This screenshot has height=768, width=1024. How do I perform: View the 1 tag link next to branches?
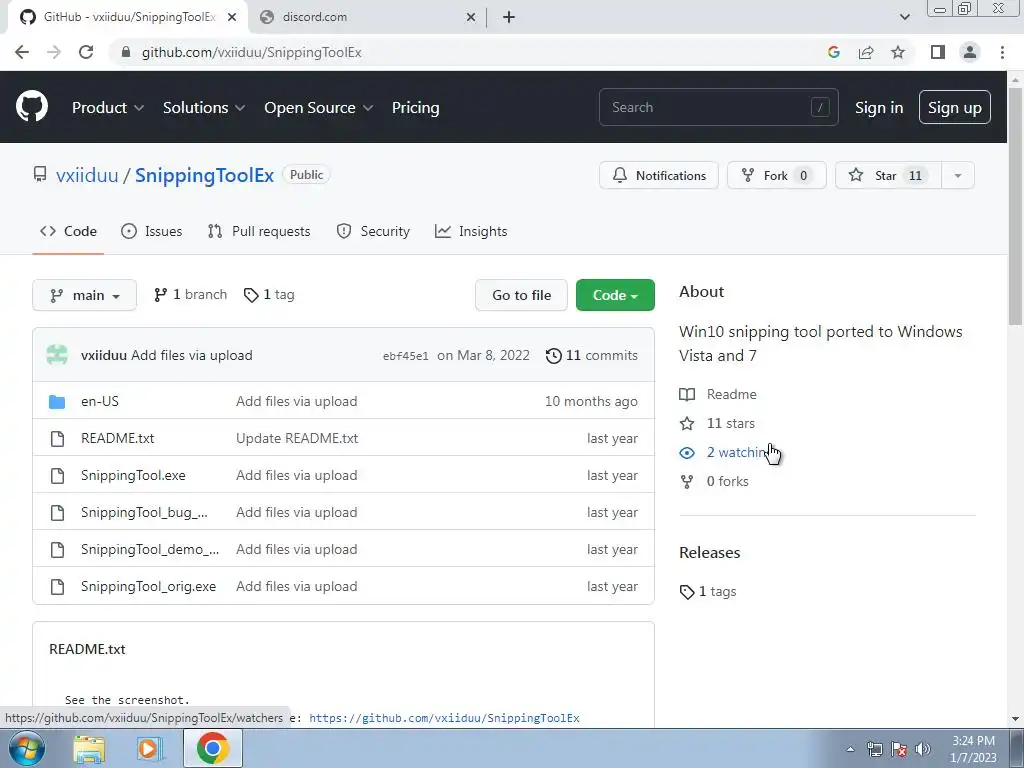268,295
